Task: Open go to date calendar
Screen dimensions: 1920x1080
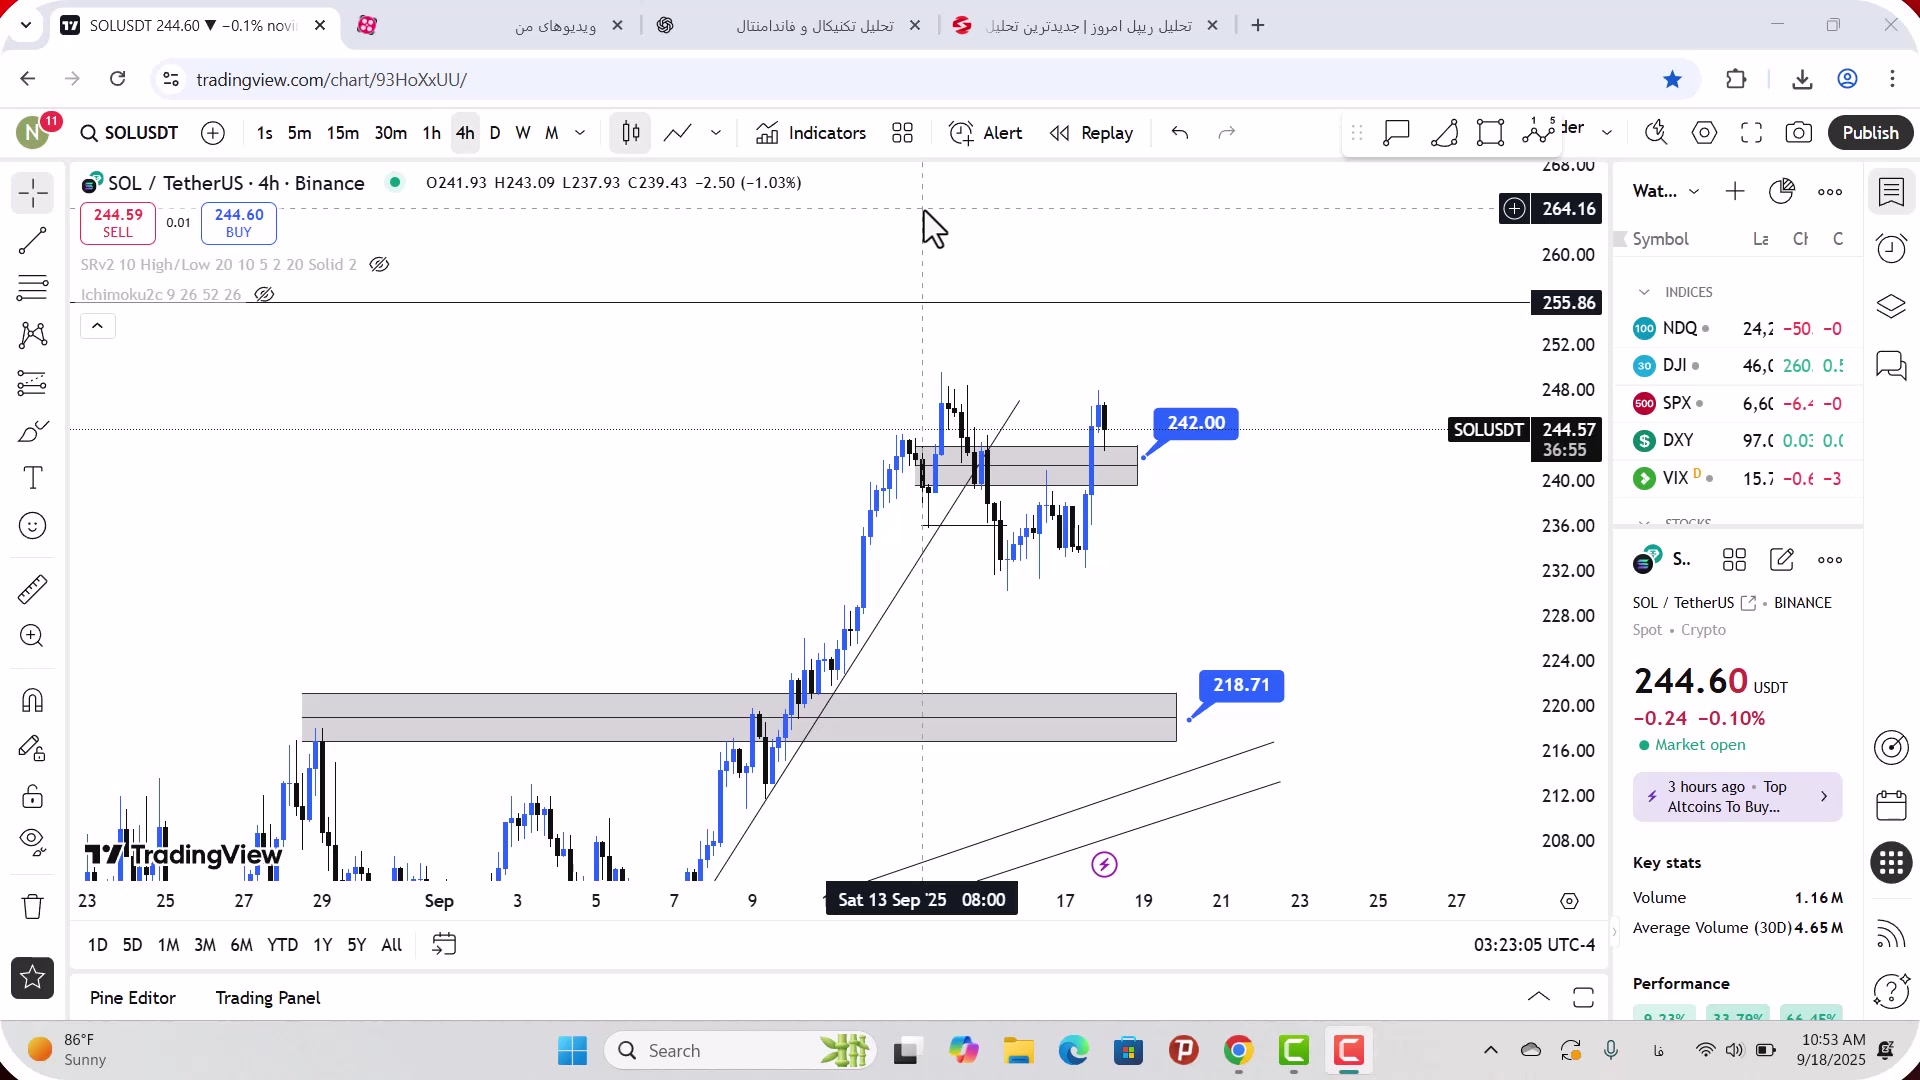Action: point(444,945)
